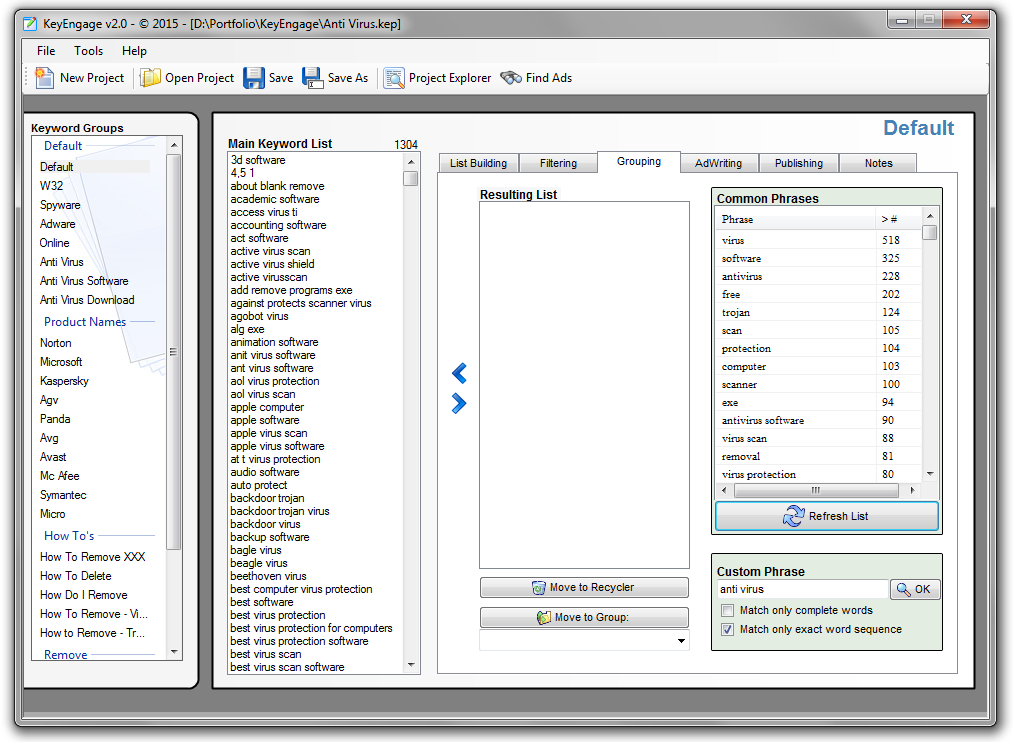Image resolution: width=1013 pixels, height=742 pixels.
Task: Open Project using the folder icon
Action: pos(150,78)
